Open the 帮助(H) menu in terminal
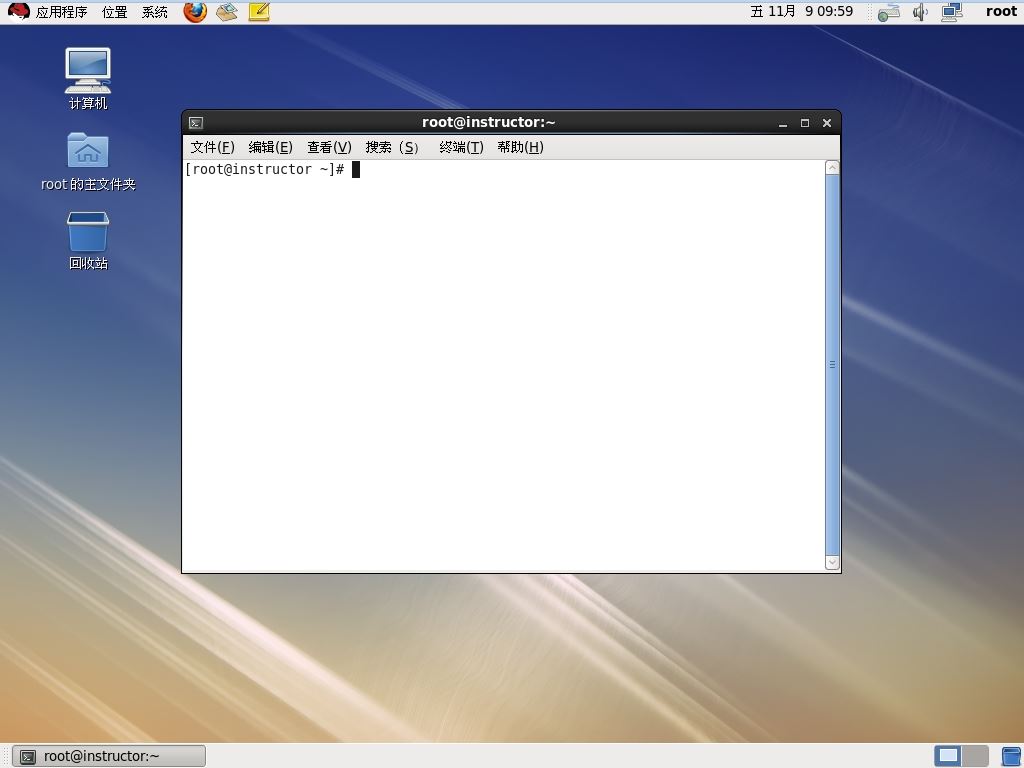Image resolution: width=1024 pixels, height=768 pixels. 520,147
